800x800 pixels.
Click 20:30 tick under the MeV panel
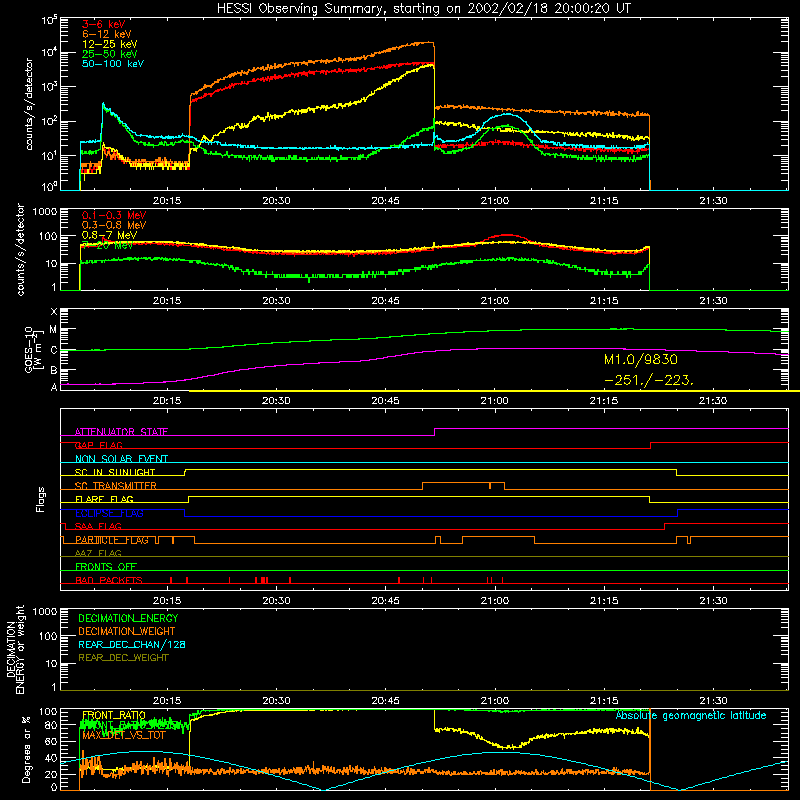point(276,301)
